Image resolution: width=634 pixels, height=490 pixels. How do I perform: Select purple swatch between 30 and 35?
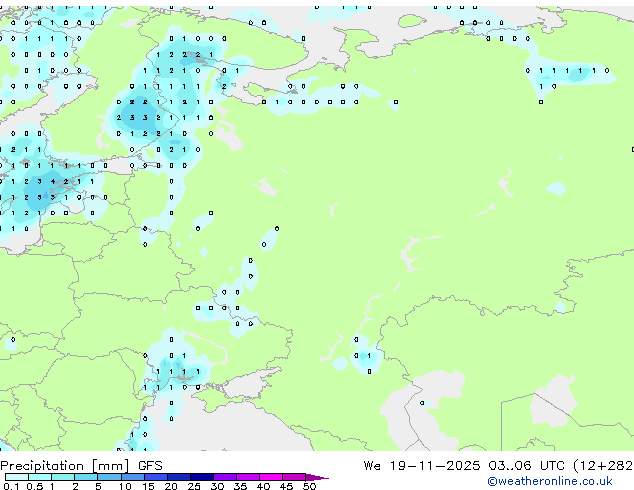click(225, 477)
